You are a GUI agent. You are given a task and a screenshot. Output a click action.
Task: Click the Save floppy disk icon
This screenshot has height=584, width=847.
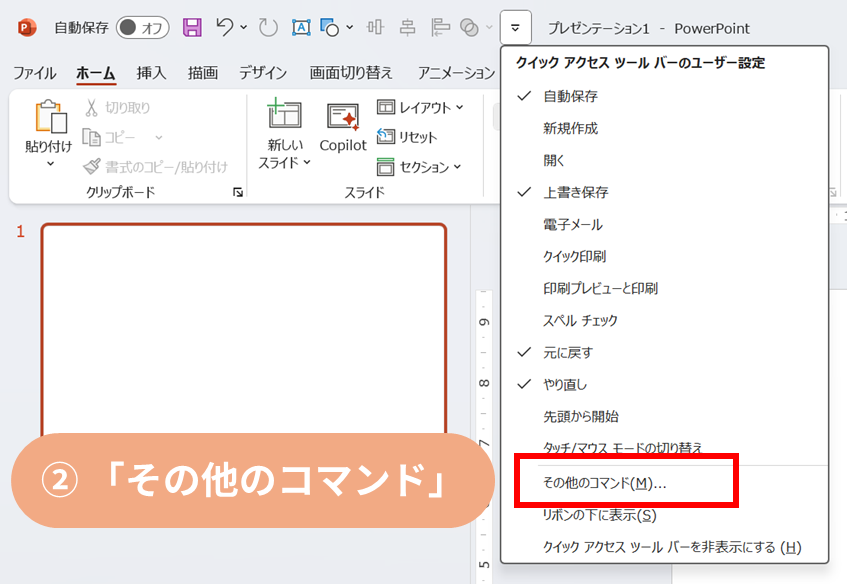[x=192, y=27]
